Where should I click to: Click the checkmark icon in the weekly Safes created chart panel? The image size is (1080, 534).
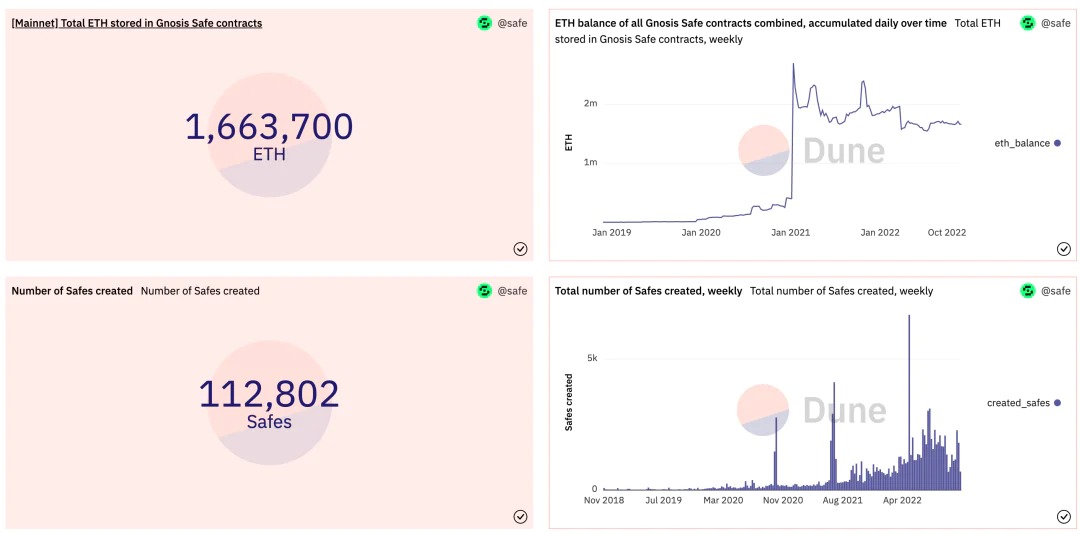click(1064, 517)
